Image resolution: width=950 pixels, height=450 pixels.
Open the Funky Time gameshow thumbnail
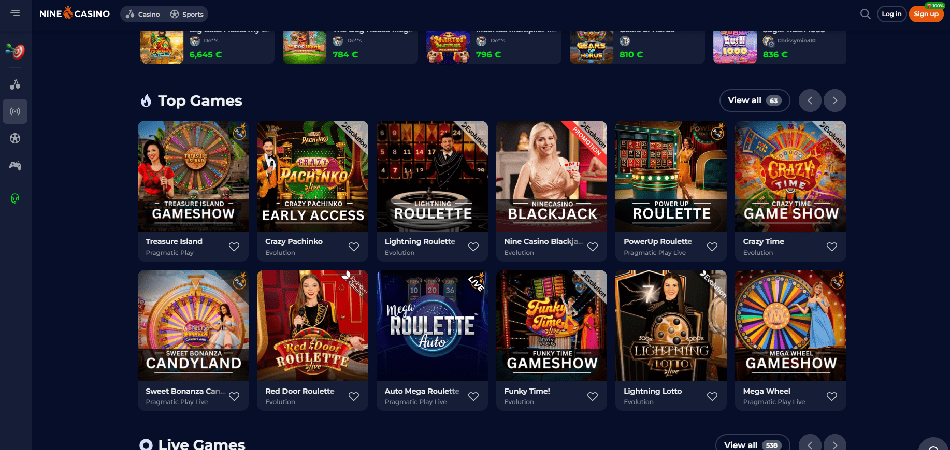point(551,325)
